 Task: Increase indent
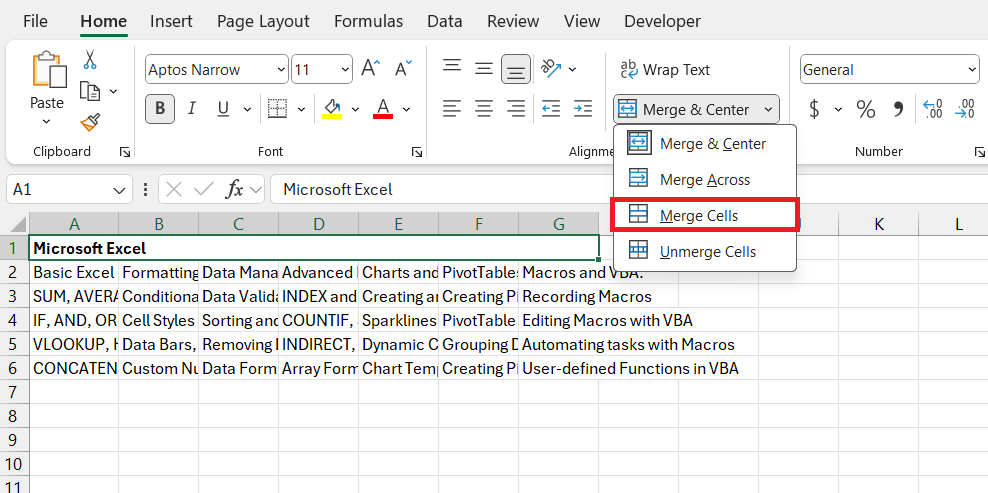(583, 109)
